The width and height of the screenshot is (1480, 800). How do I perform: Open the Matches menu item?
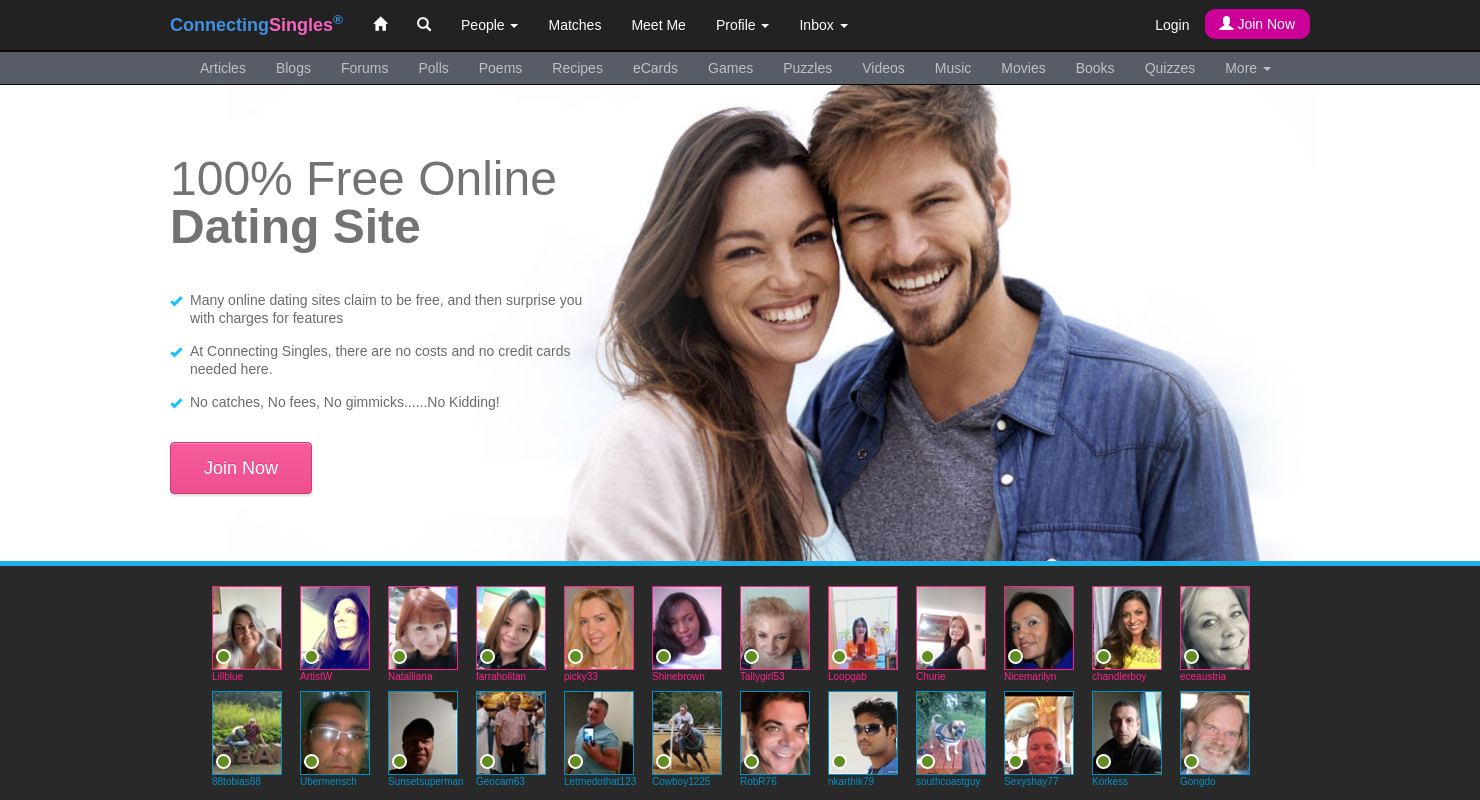[x=575, y=25]
